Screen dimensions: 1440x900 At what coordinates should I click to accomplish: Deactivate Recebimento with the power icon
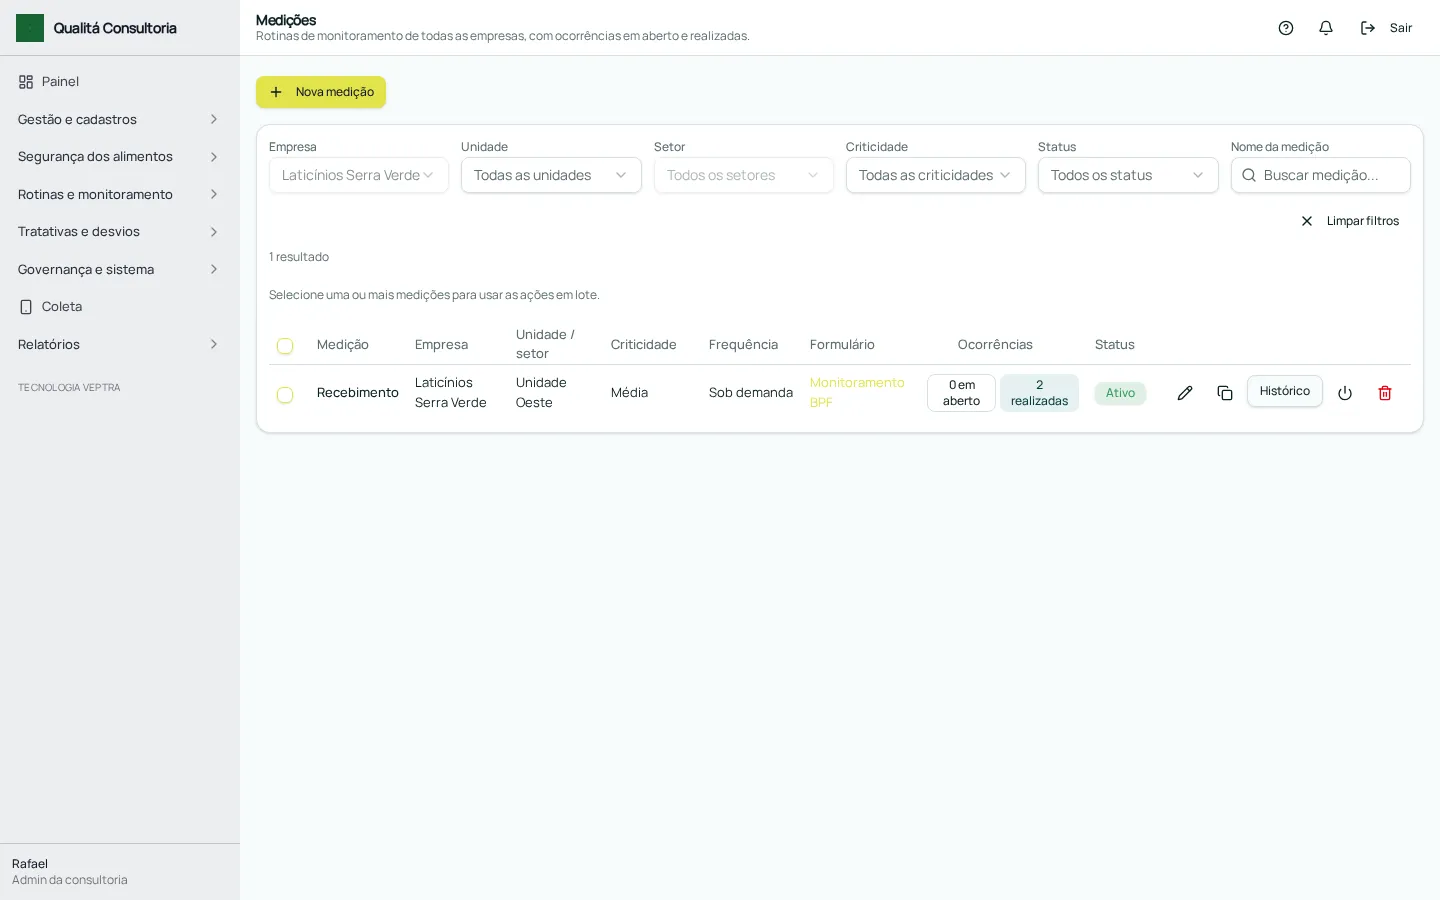click(x=1345, y=393)
